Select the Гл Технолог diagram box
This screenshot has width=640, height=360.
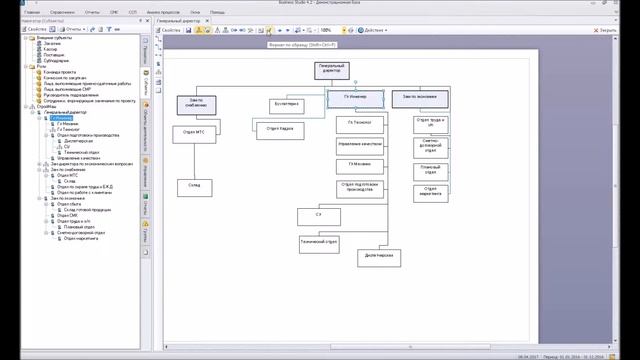360,125
